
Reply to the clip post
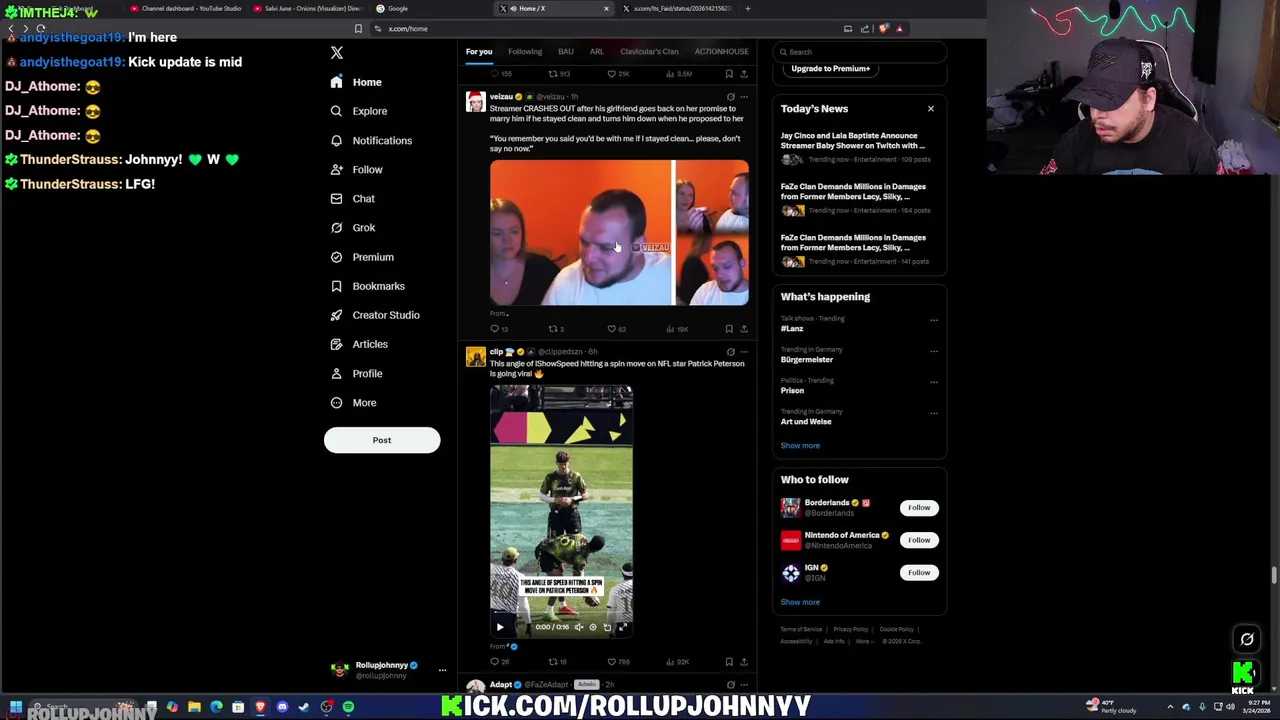click(498, 661)
